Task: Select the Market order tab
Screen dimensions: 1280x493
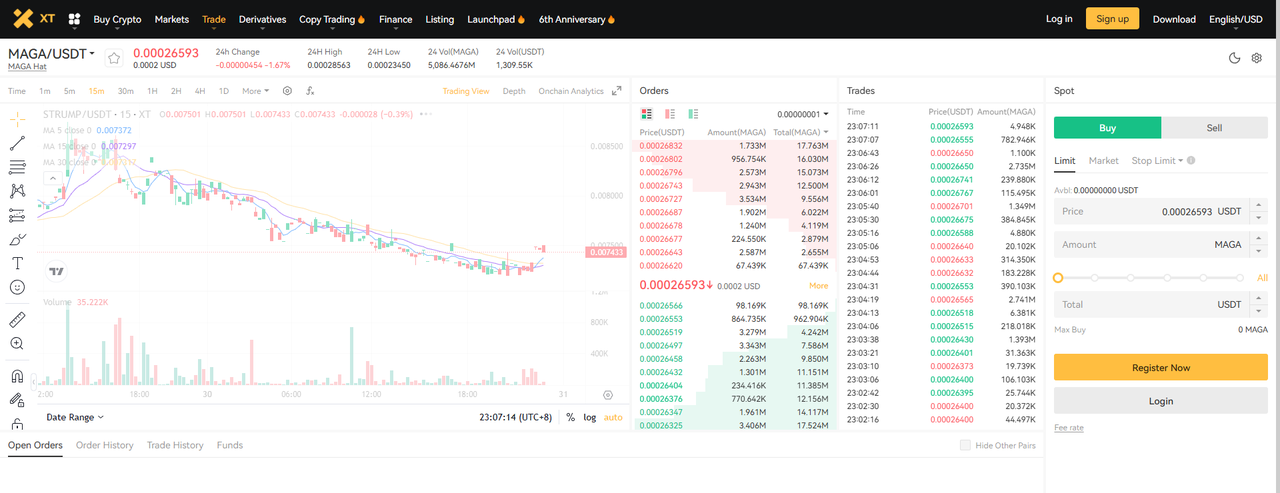Action: (x=1103, y=160)
